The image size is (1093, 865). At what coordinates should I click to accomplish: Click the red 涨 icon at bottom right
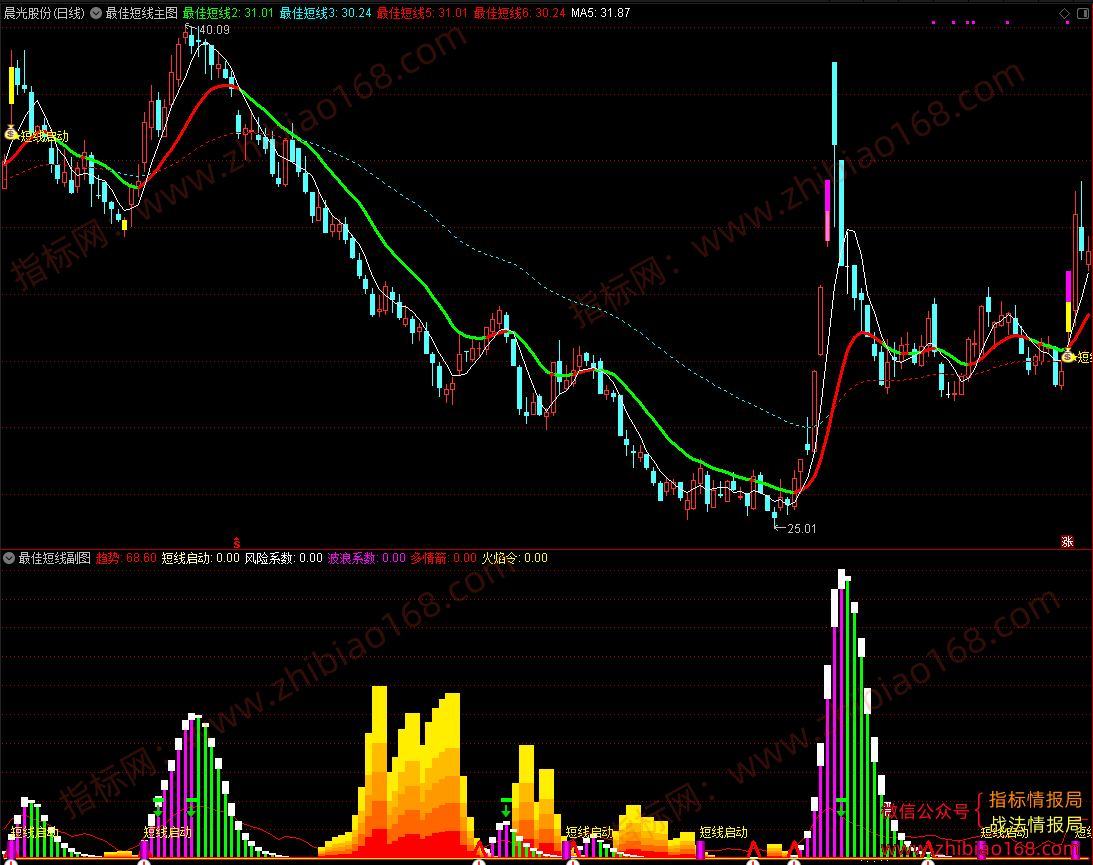click(x=1067, y=542)
